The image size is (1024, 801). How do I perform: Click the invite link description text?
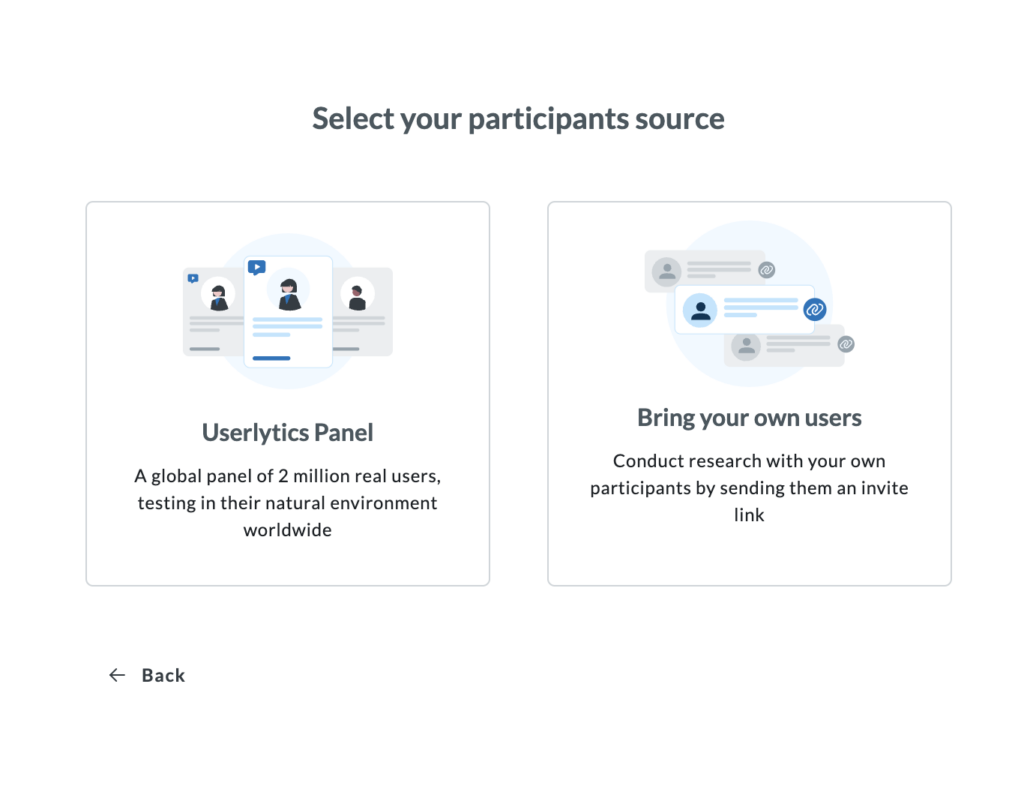(x=749, y=488)
